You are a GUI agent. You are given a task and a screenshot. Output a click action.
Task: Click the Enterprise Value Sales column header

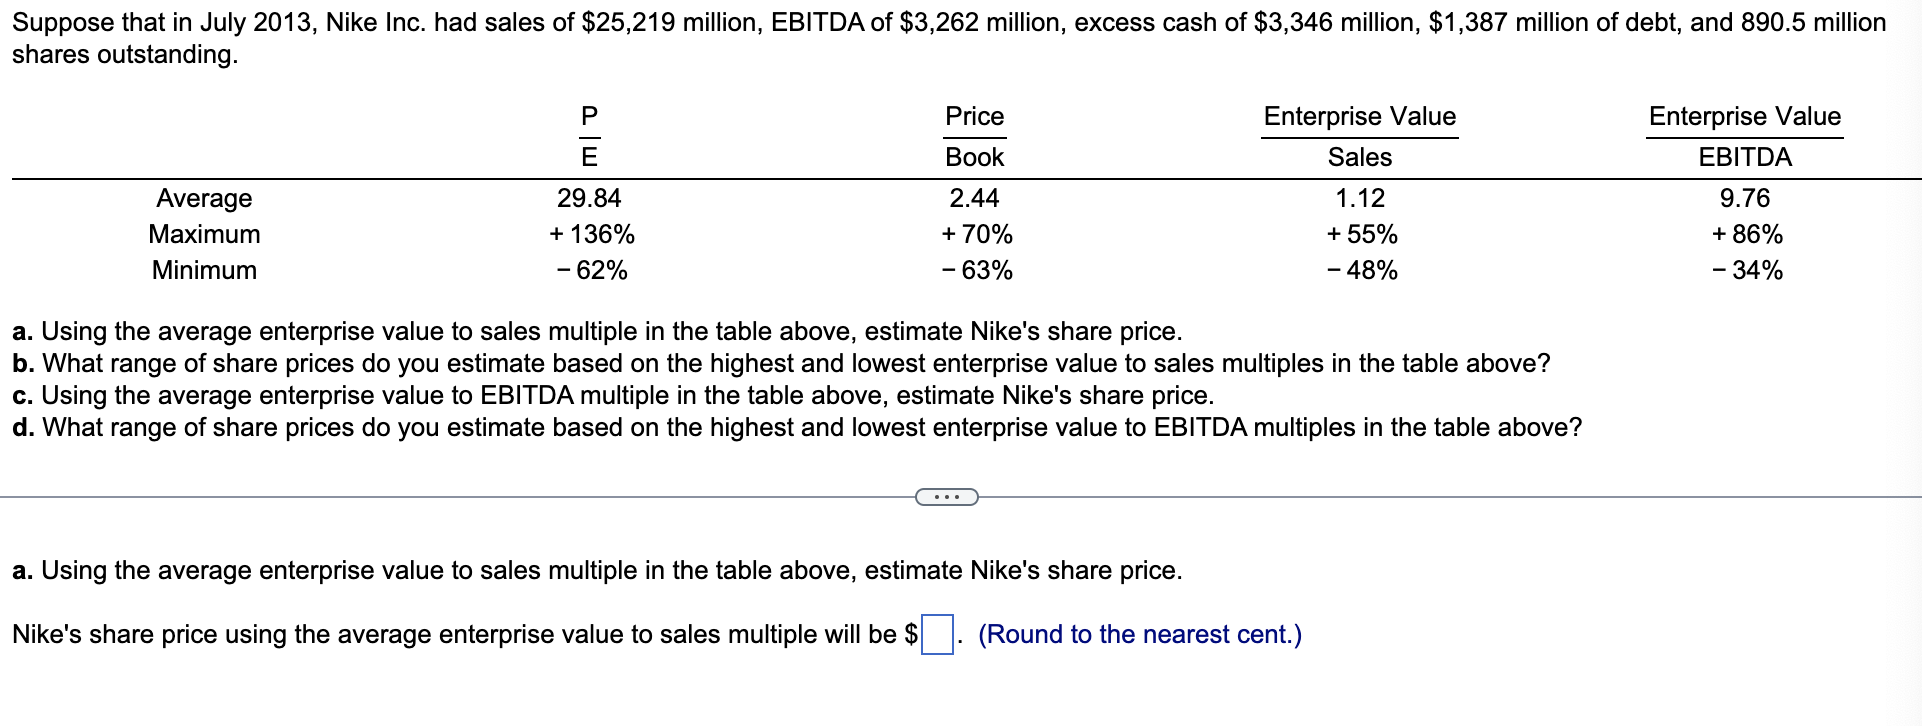point(1360,136)
